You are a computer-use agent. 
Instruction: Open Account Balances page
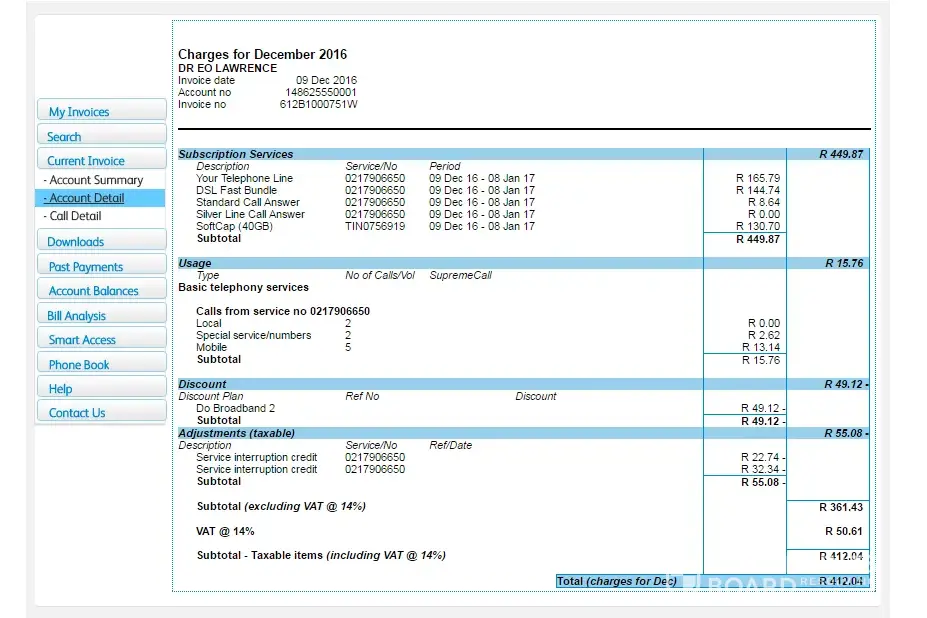pyautogui.click(x=100, y=291)
